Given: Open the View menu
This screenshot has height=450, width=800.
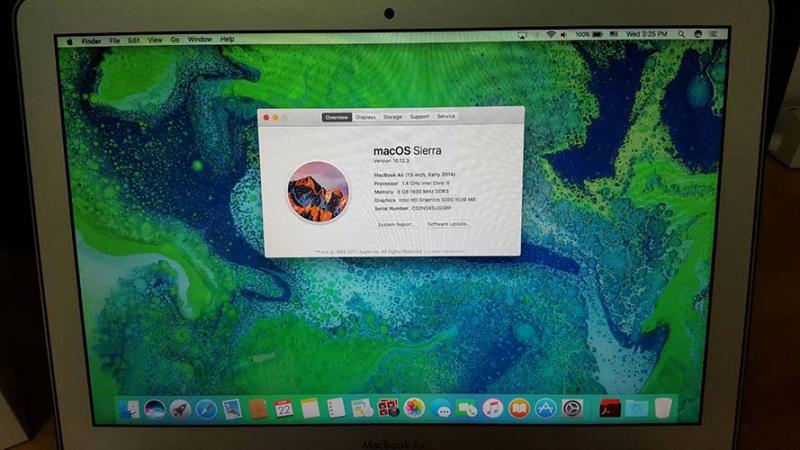Looking at the screenshot, I should click(155, 40).
